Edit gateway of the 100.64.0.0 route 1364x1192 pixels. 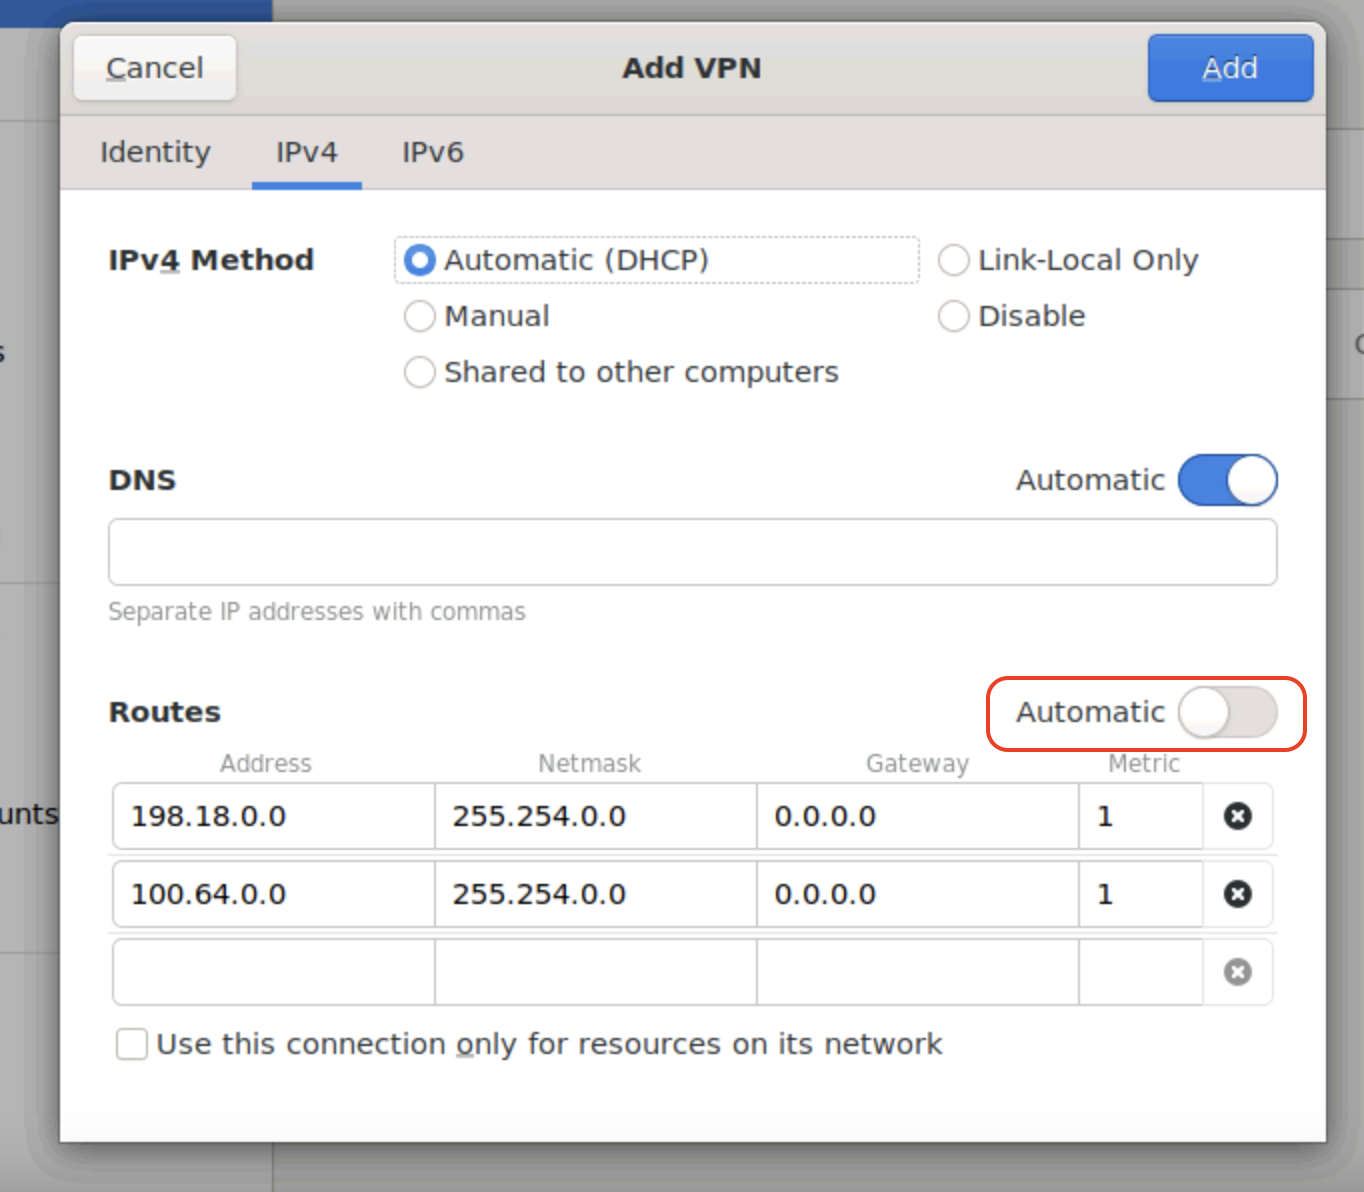pyautogui.click(x=918, y=894)
